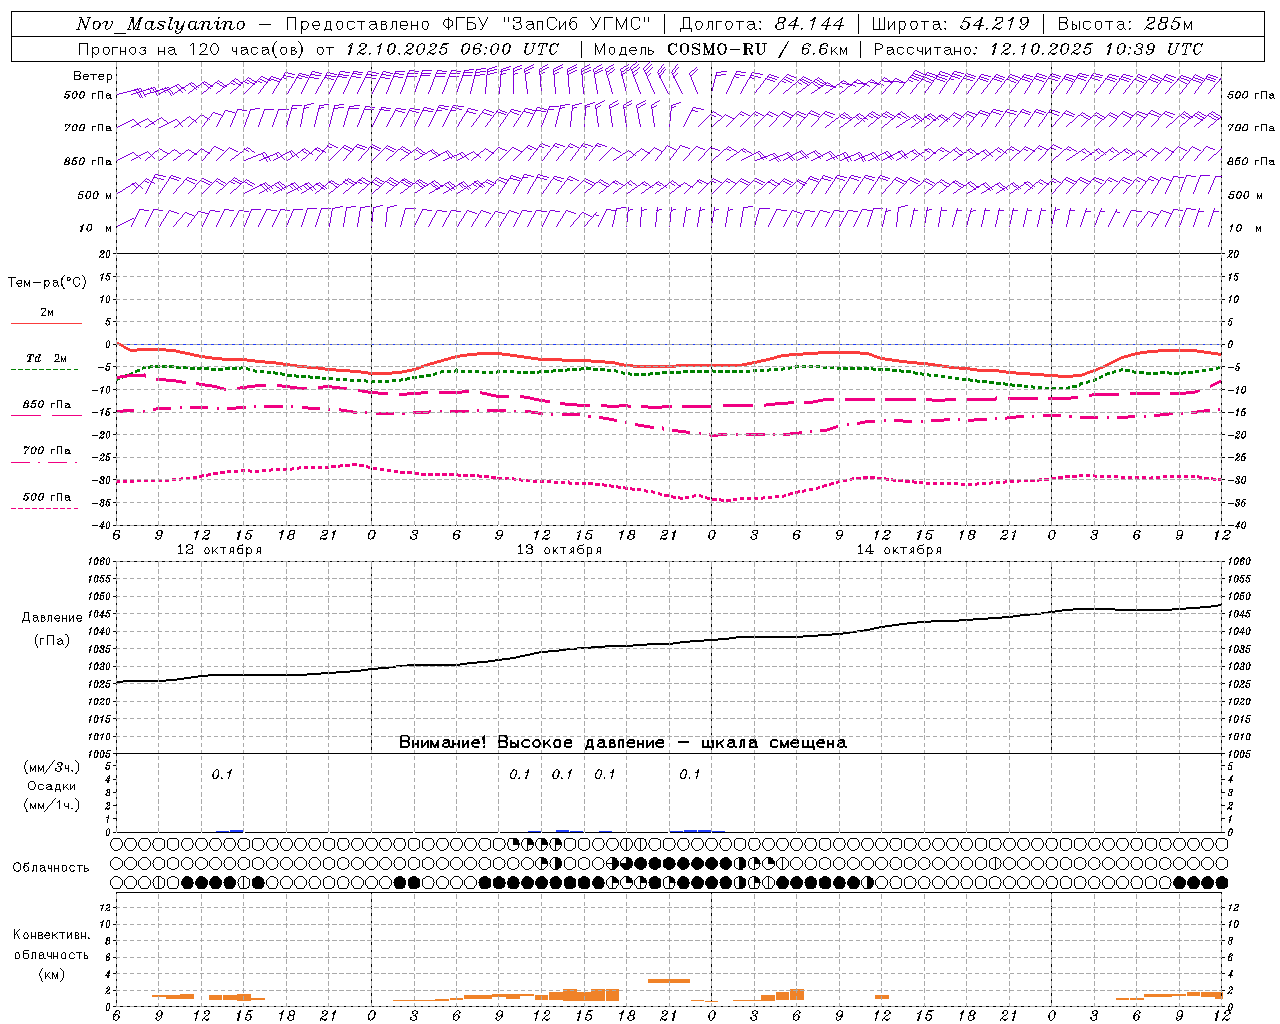Viewport: 1280px width, 1024px height.
Task: Select the (гПа) unit under Давление
Action: coord(52,640)
